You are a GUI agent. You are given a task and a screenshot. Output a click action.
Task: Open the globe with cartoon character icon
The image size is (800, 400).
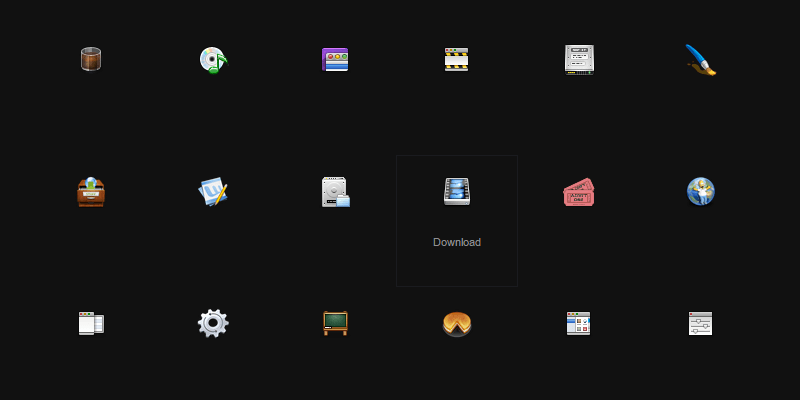[x=701, y=192]
